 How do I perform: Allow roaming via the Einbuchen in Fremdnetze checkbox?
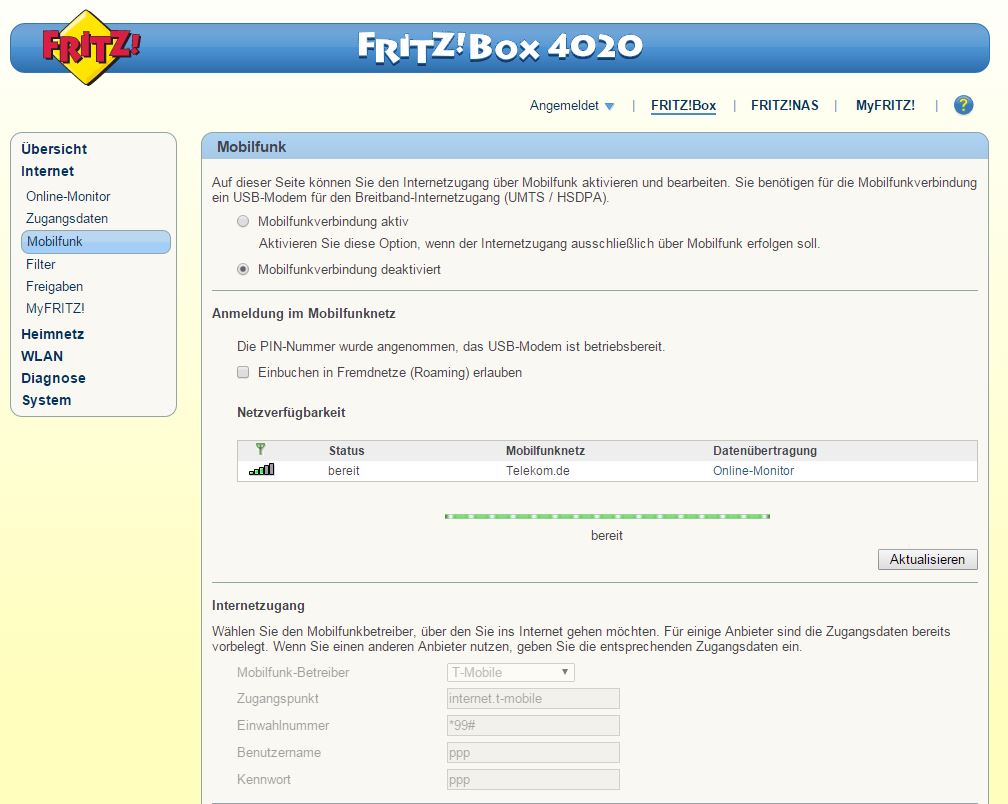[x=241, y=371]
